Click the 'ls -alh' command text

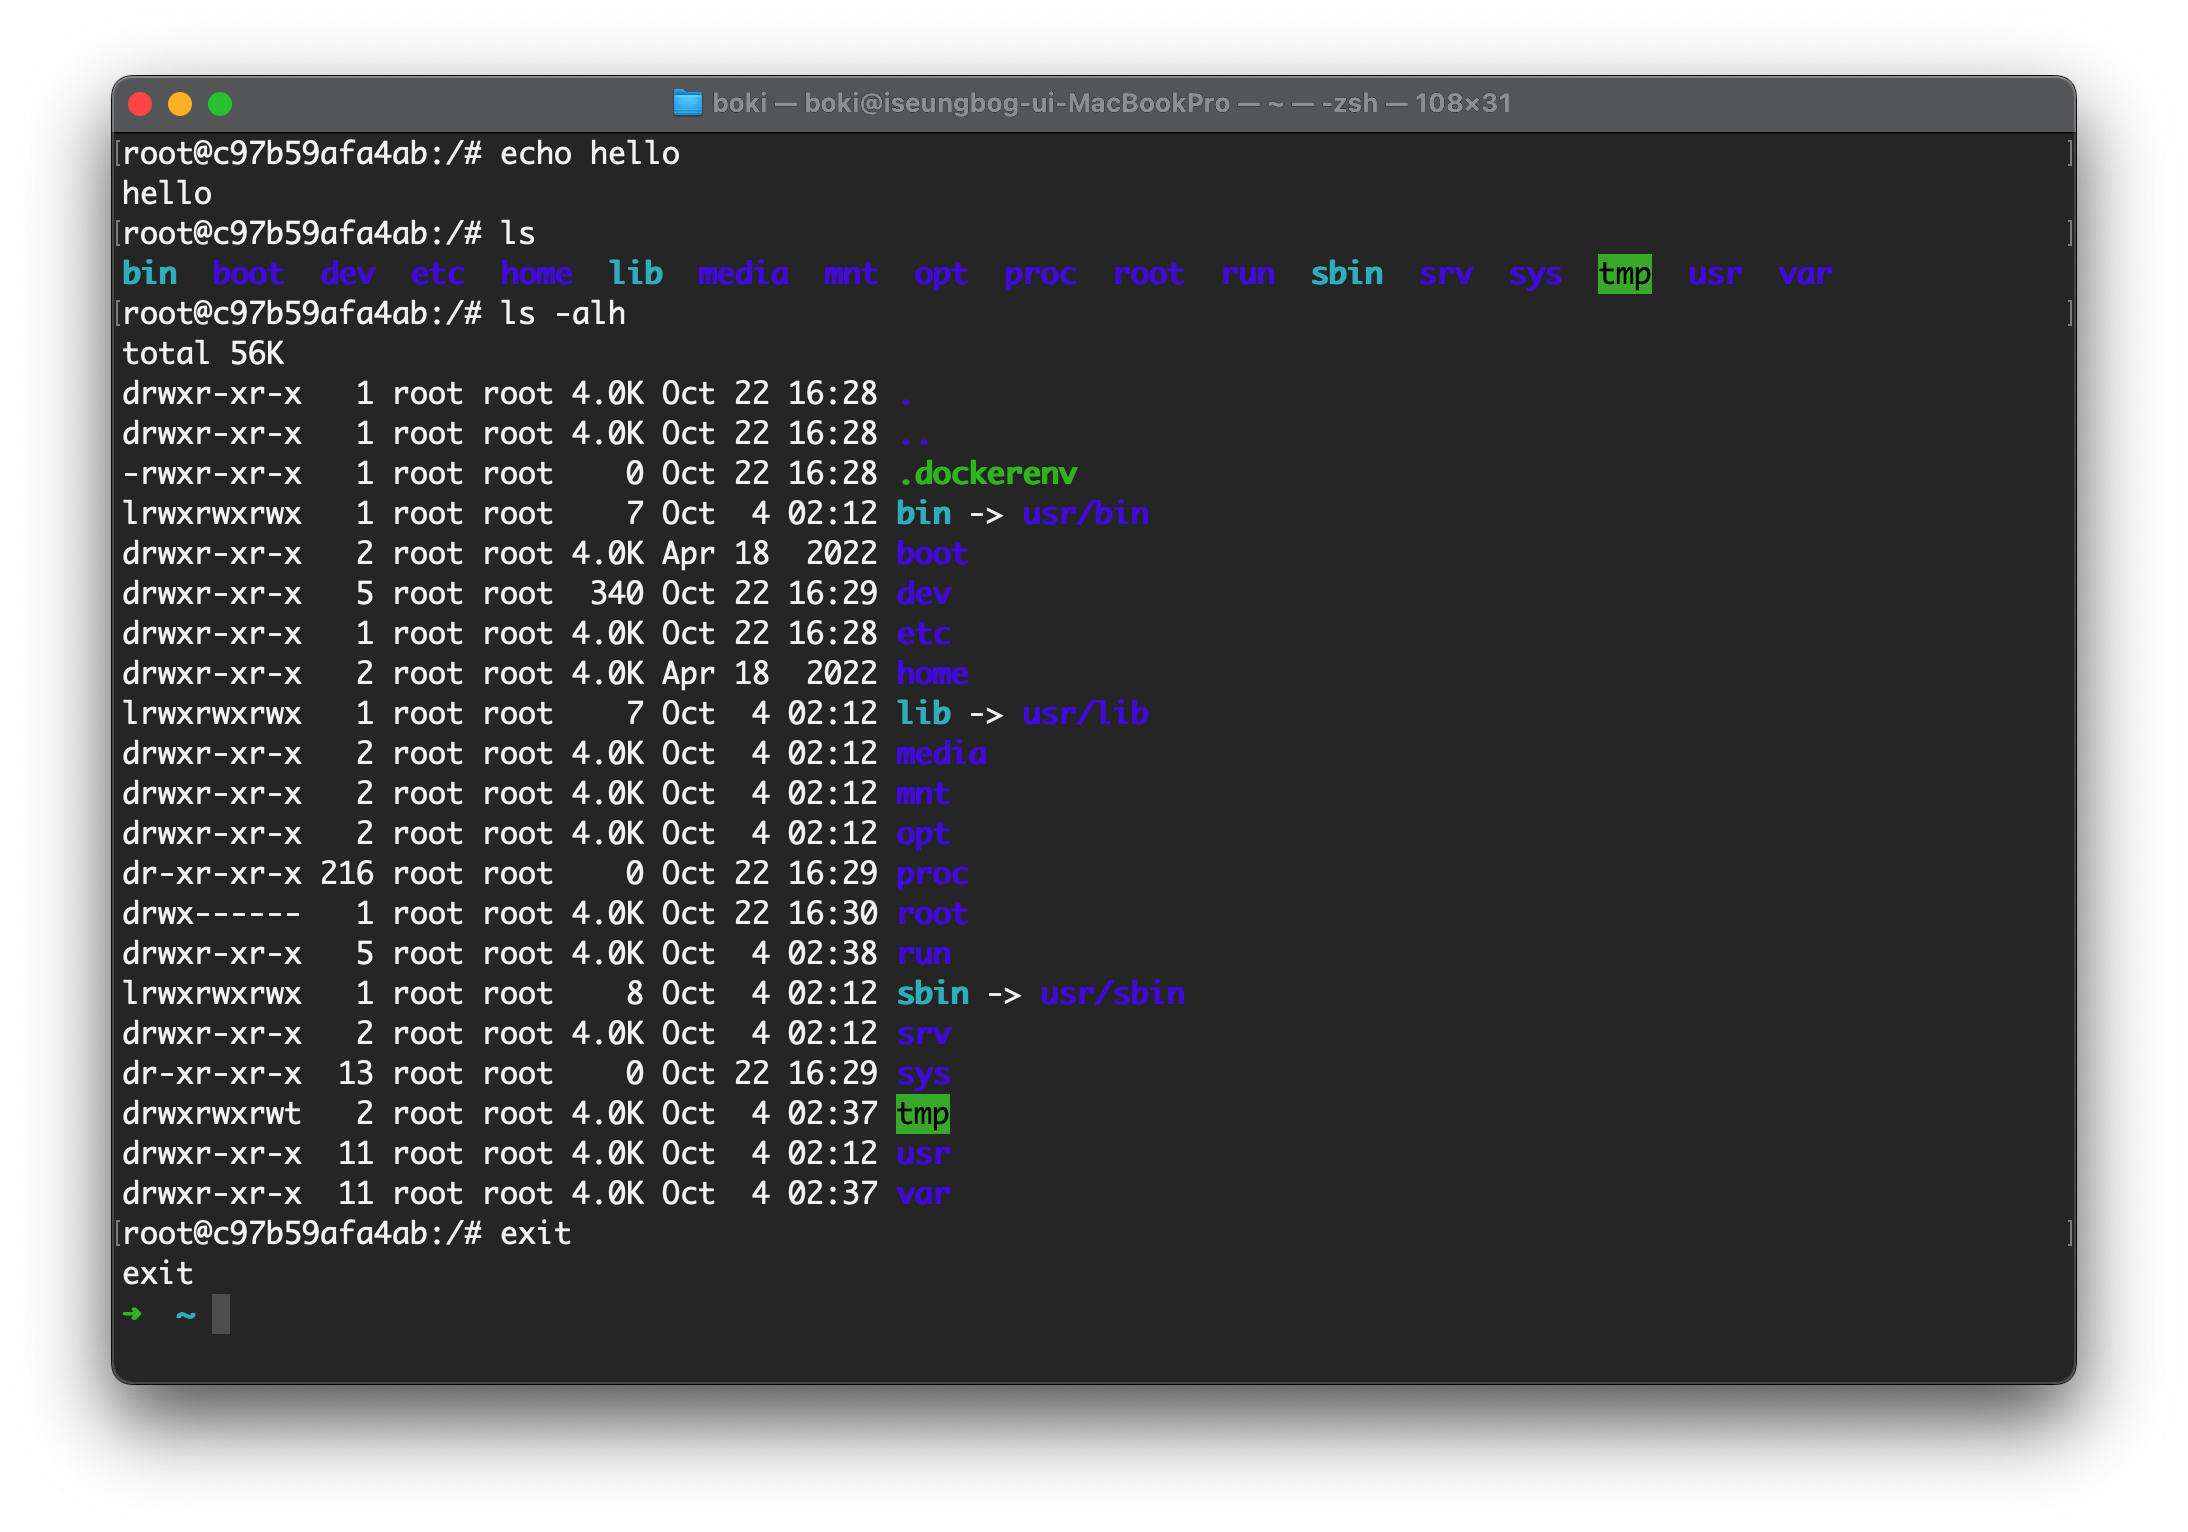562,314
